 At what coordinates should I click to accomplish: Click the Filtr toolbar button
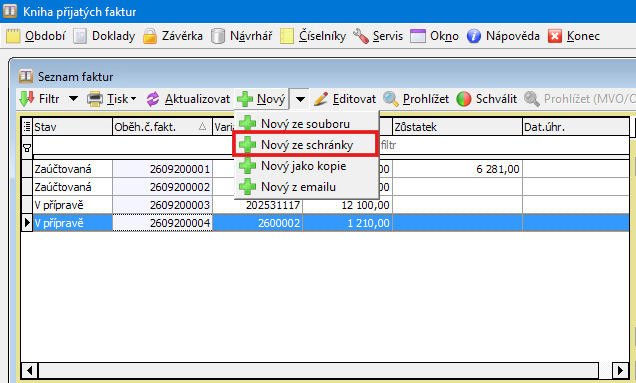(39, 99)
